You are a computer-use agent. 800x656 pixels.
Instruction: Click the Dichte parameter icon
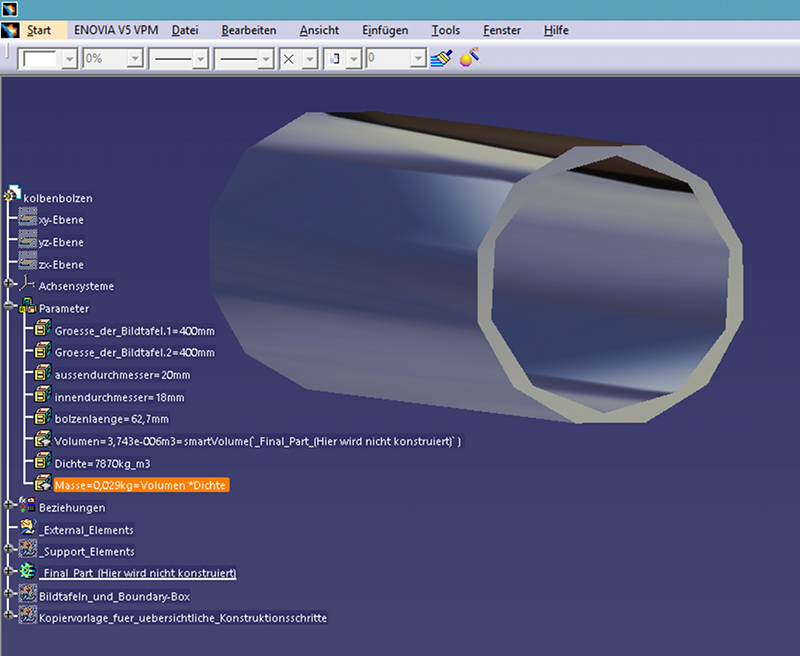click(43, 461)
